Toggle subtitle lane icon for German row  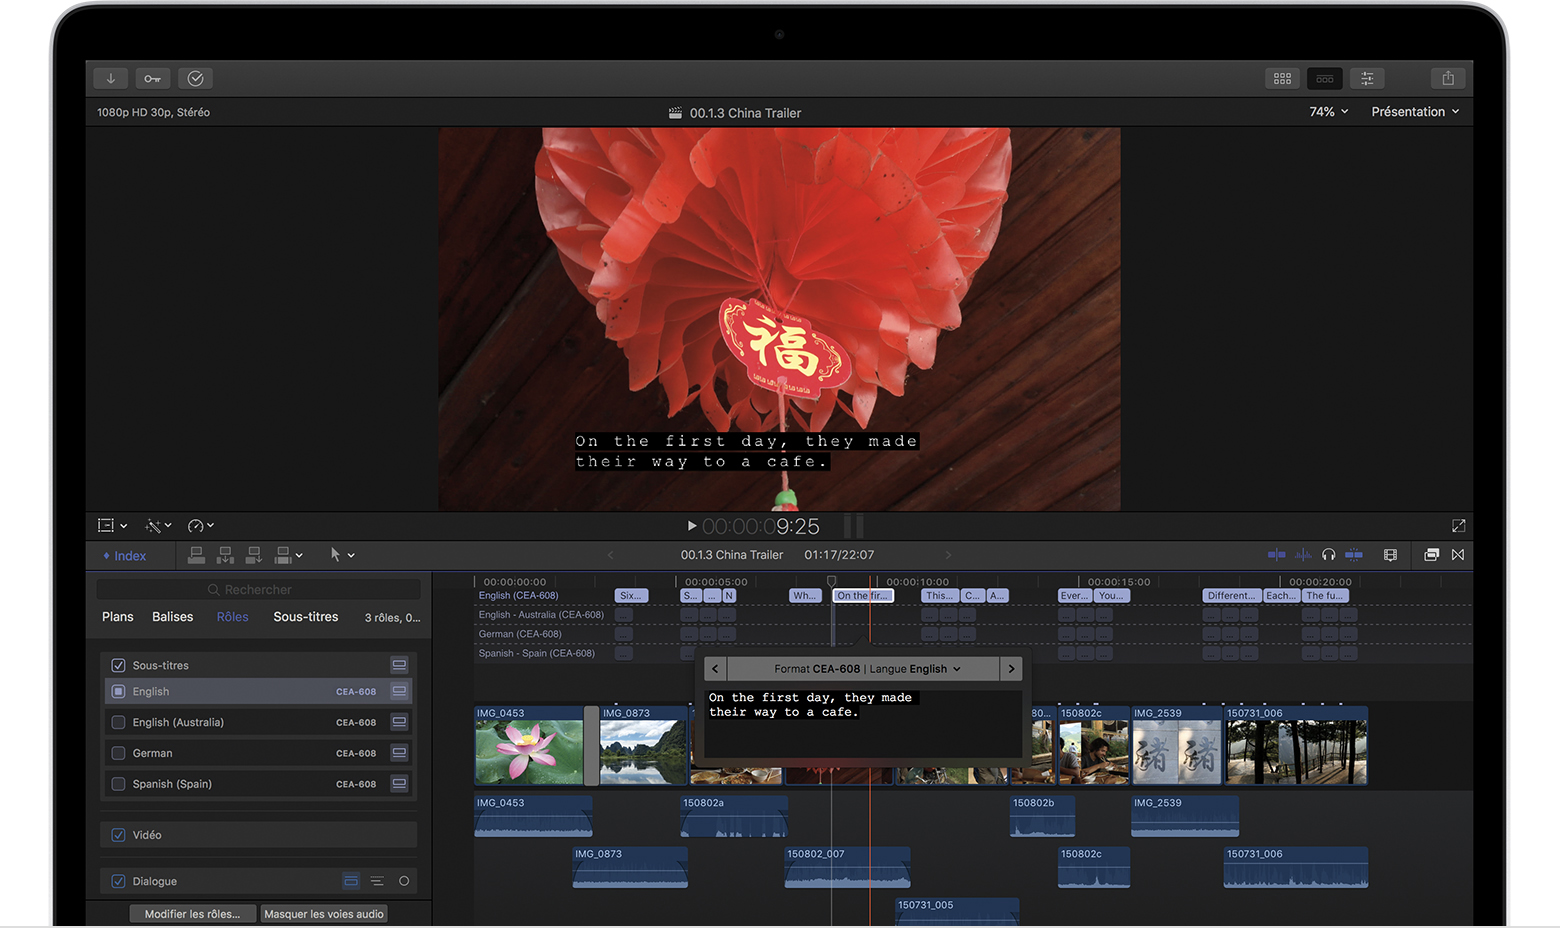(x=399, y=753)
